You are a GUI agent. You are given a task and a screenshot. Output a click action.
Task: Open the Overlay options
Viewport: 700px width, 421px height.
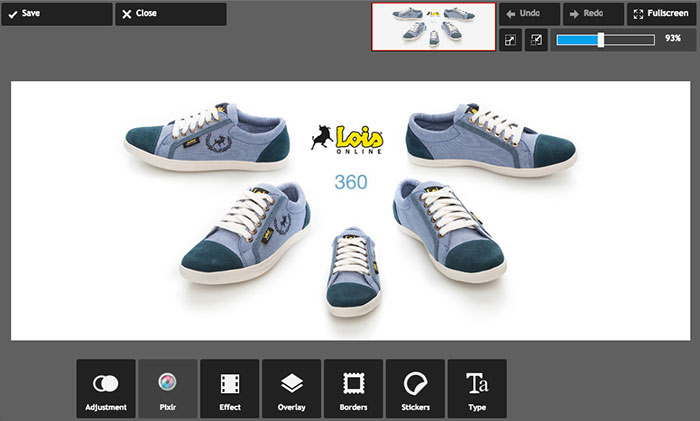coord(292,388)
